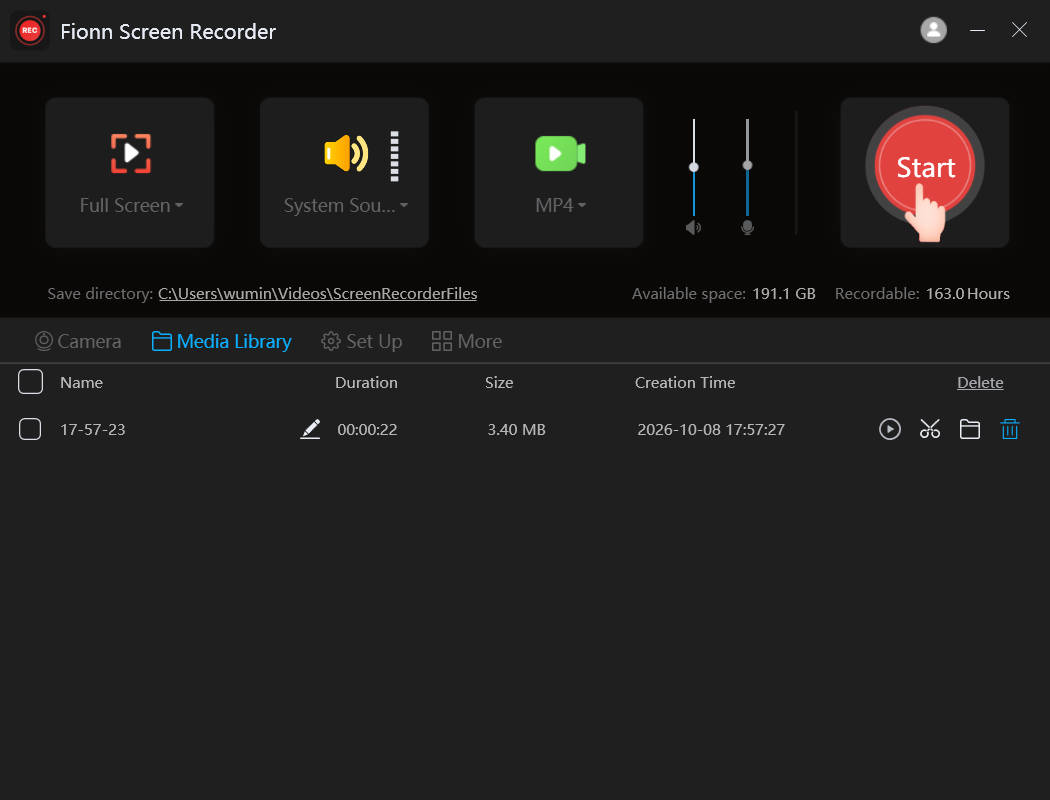Viewport: 1050px width, 800px height.
Task: Click the sound level meter bars
Action: tap(394, 156)
